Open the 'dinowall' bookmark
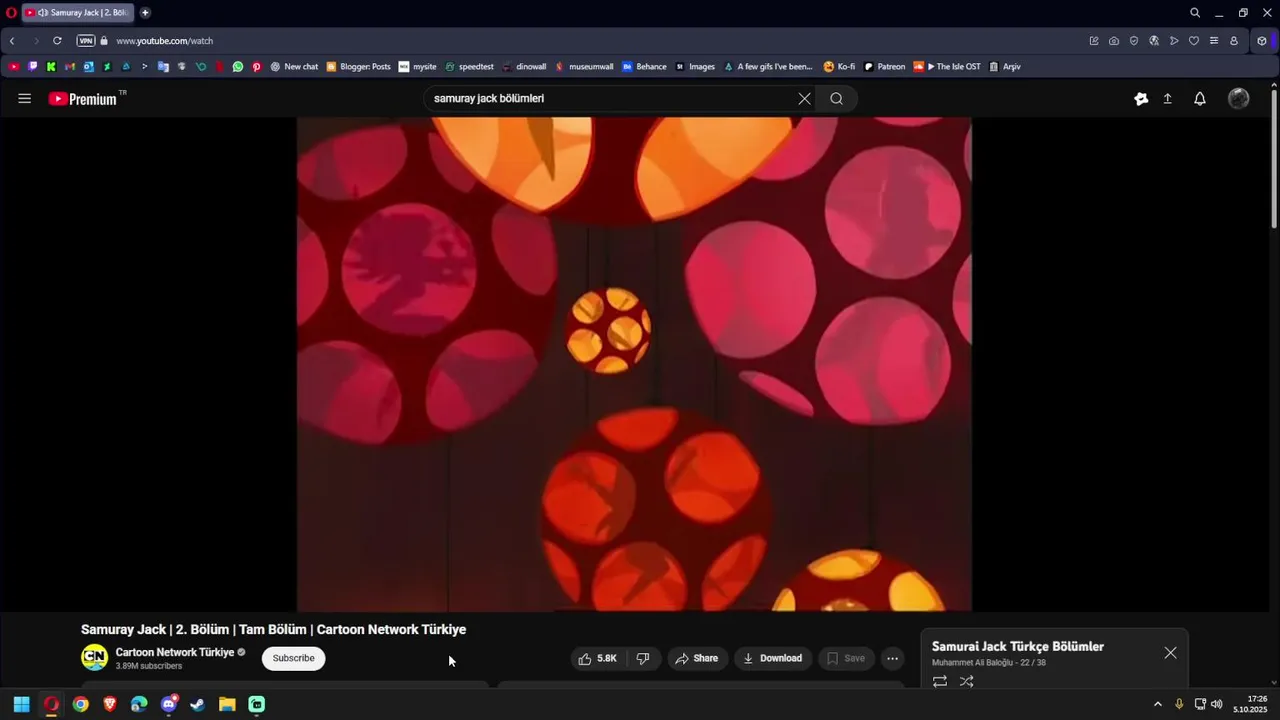Screen dimensions: 1280x720 [x=524, y=67]
